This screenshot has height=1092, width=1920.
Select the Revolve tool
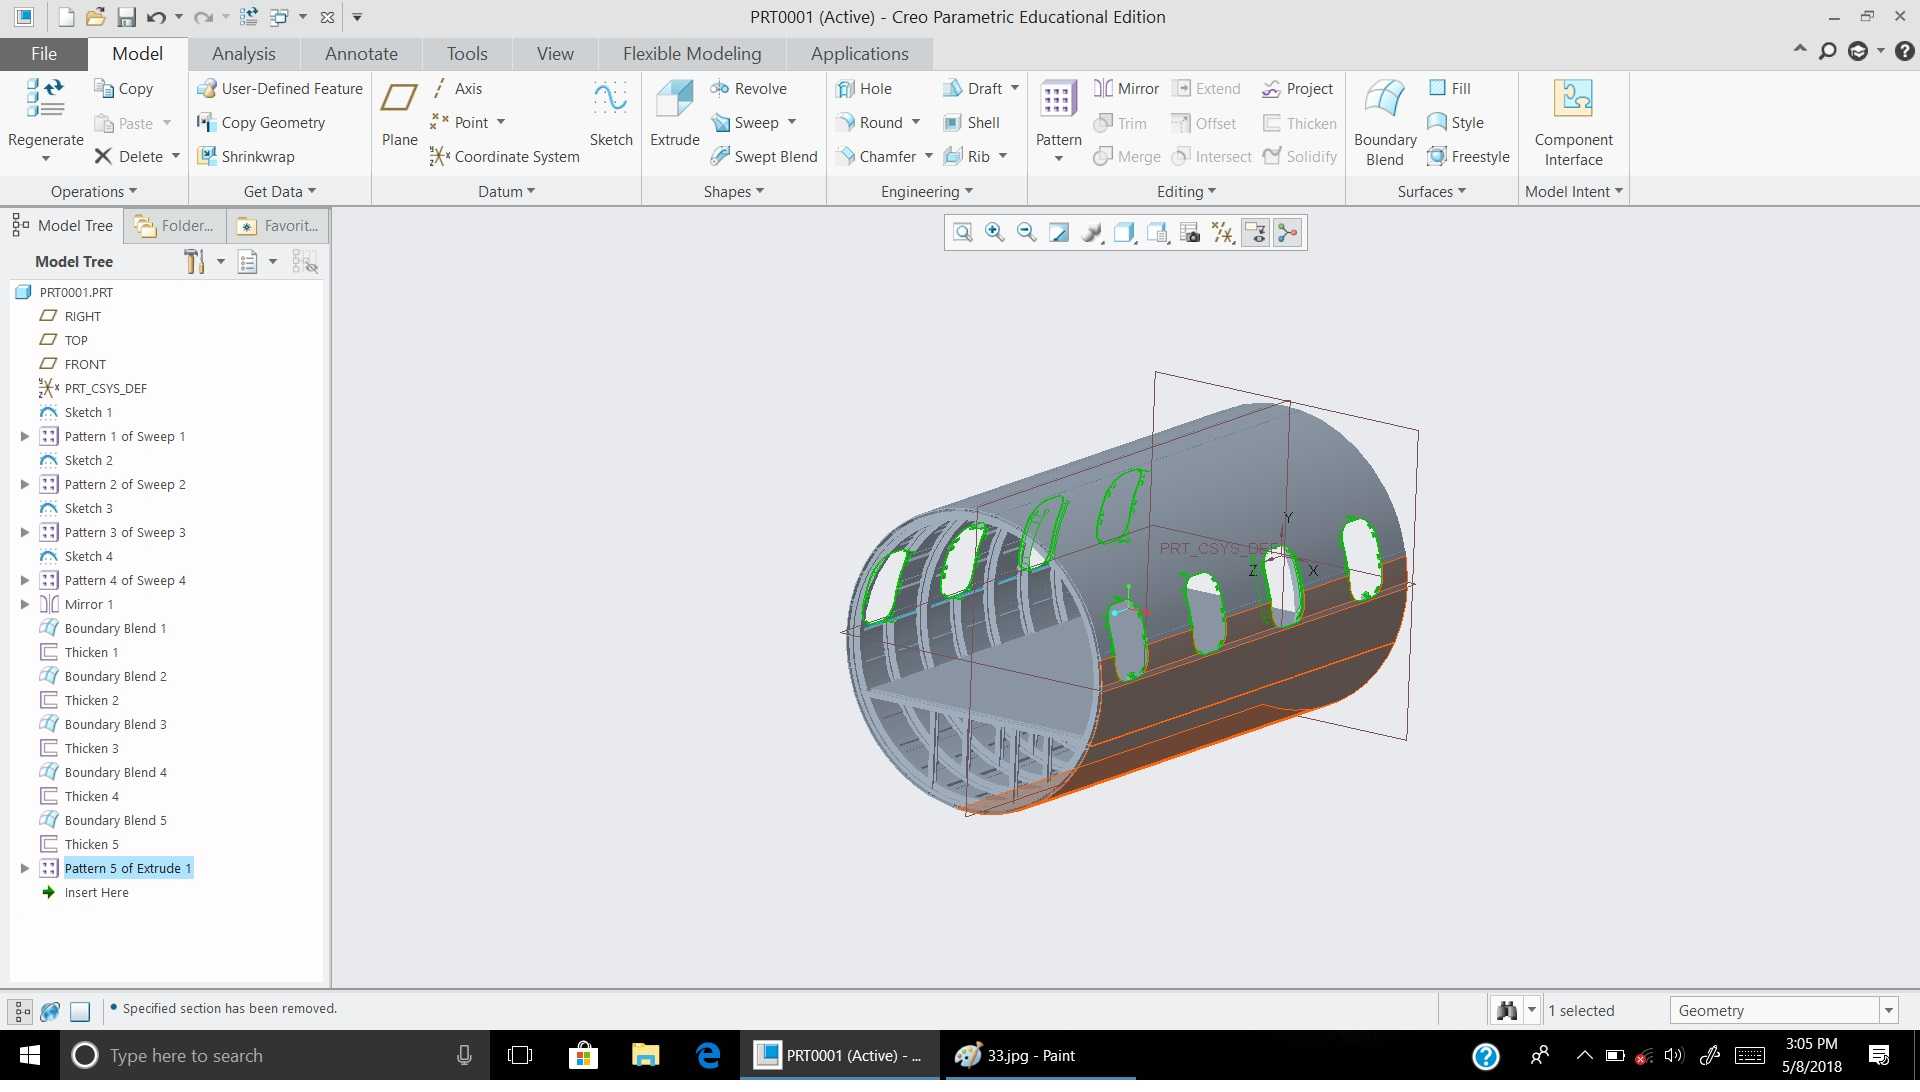pos(749,88)
